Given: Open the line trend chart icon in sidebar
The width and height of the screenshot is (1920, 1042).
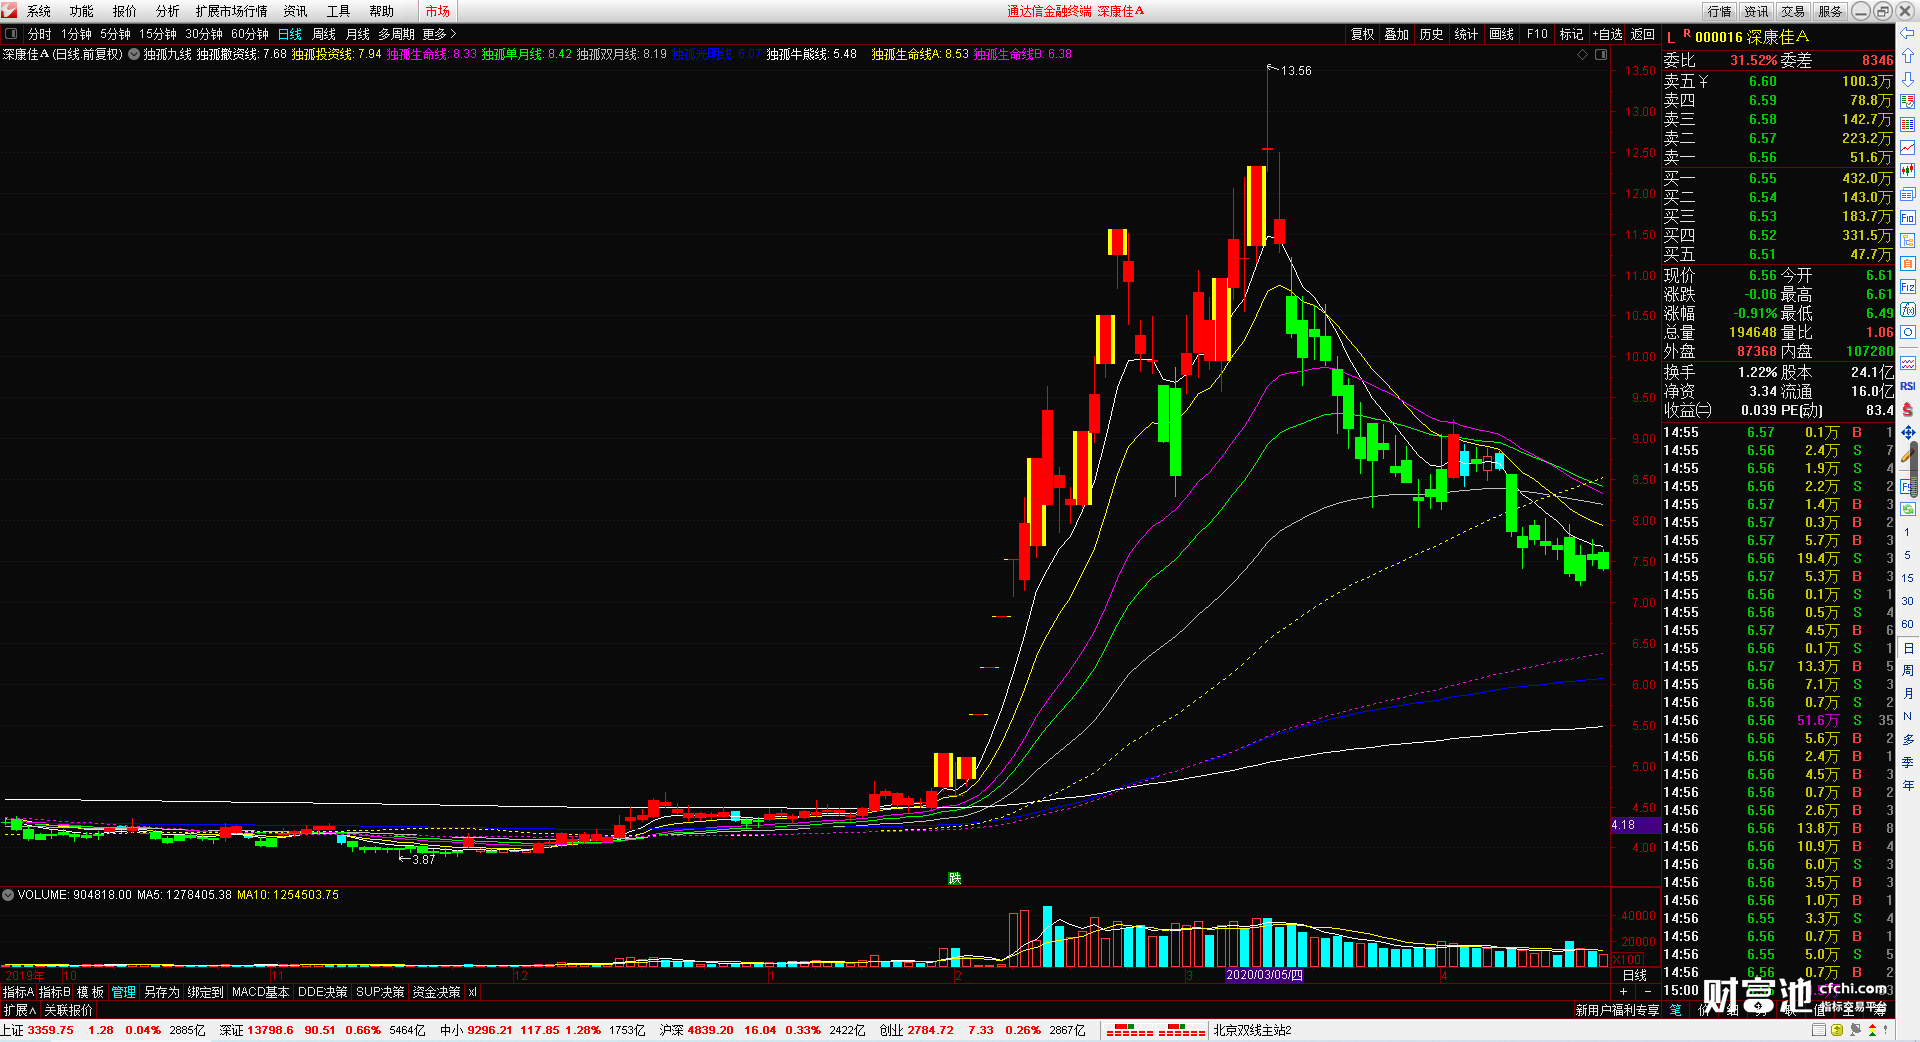Looking at the screenshot, I should 1908,148.
